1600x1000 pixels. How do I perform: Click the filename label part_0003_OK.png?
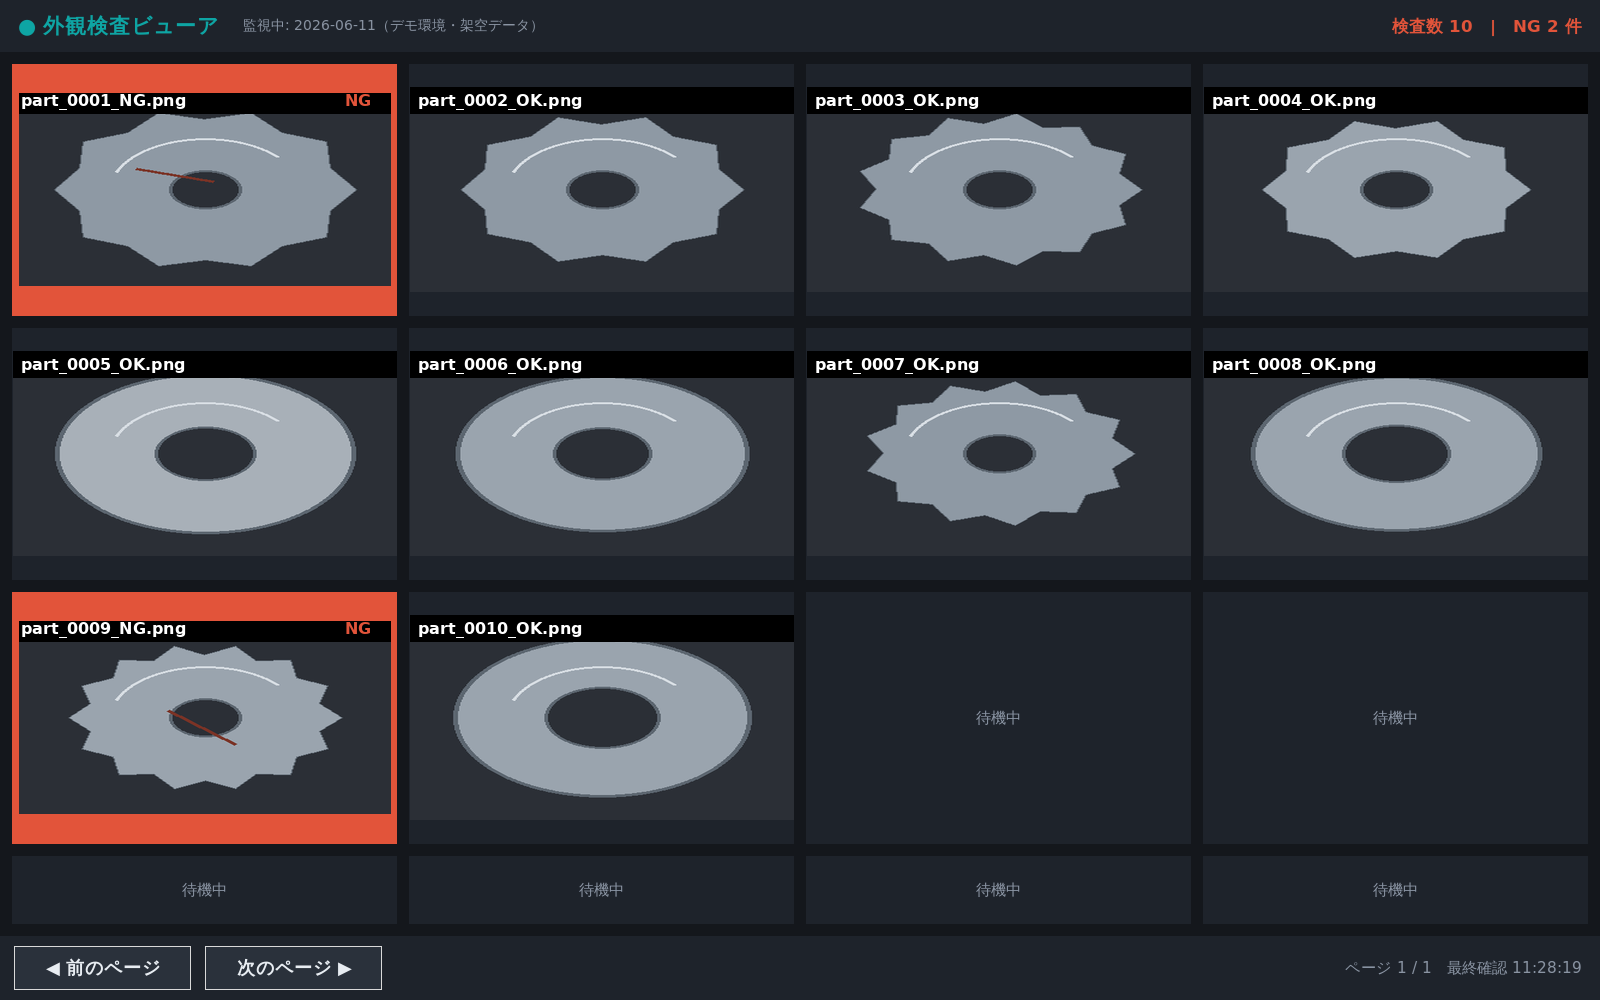click(x=897, y=101)
